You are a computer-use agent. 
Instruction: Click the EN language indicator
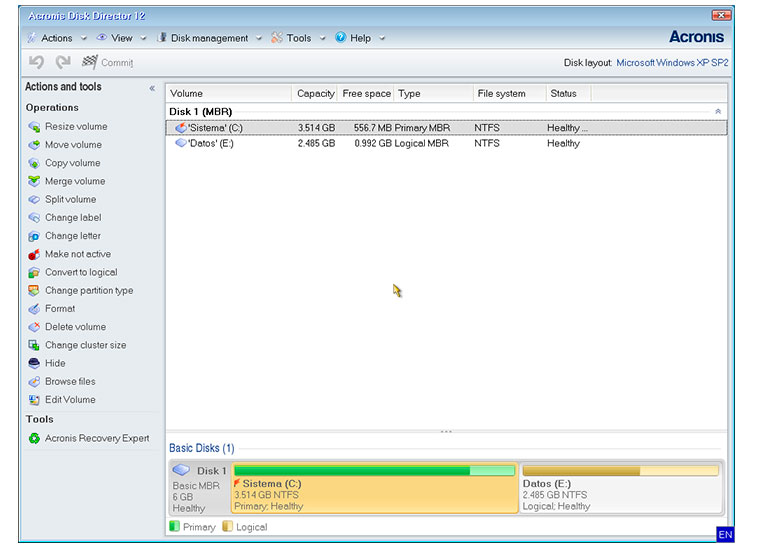click(x=725, y=534)
